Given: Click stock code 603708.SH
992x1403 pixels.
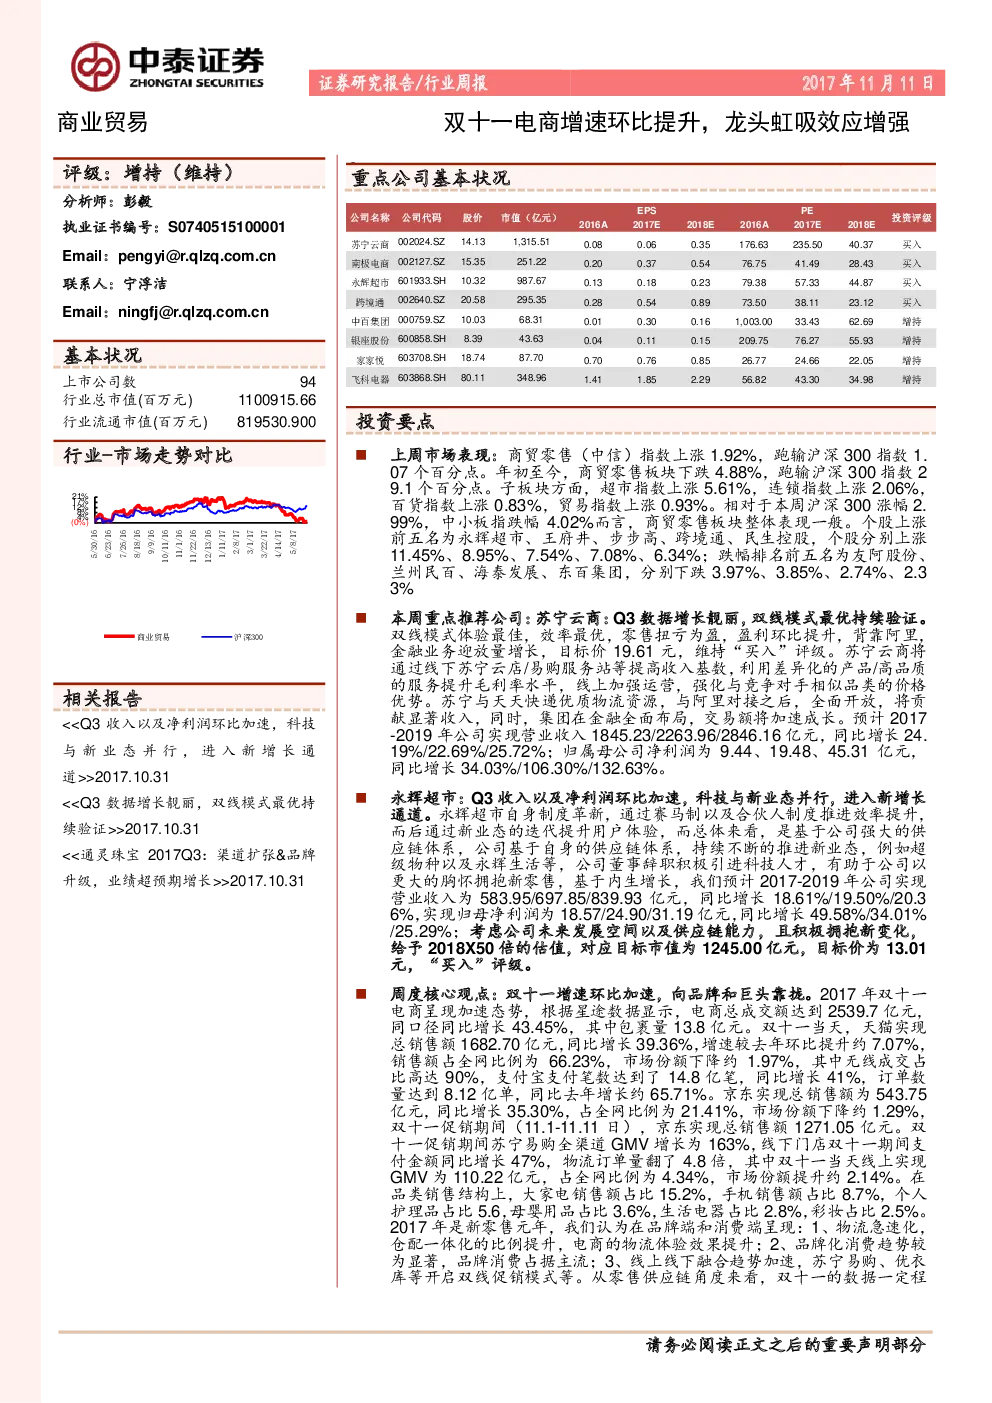Looking at the screenshot, I should coord(421,357).
